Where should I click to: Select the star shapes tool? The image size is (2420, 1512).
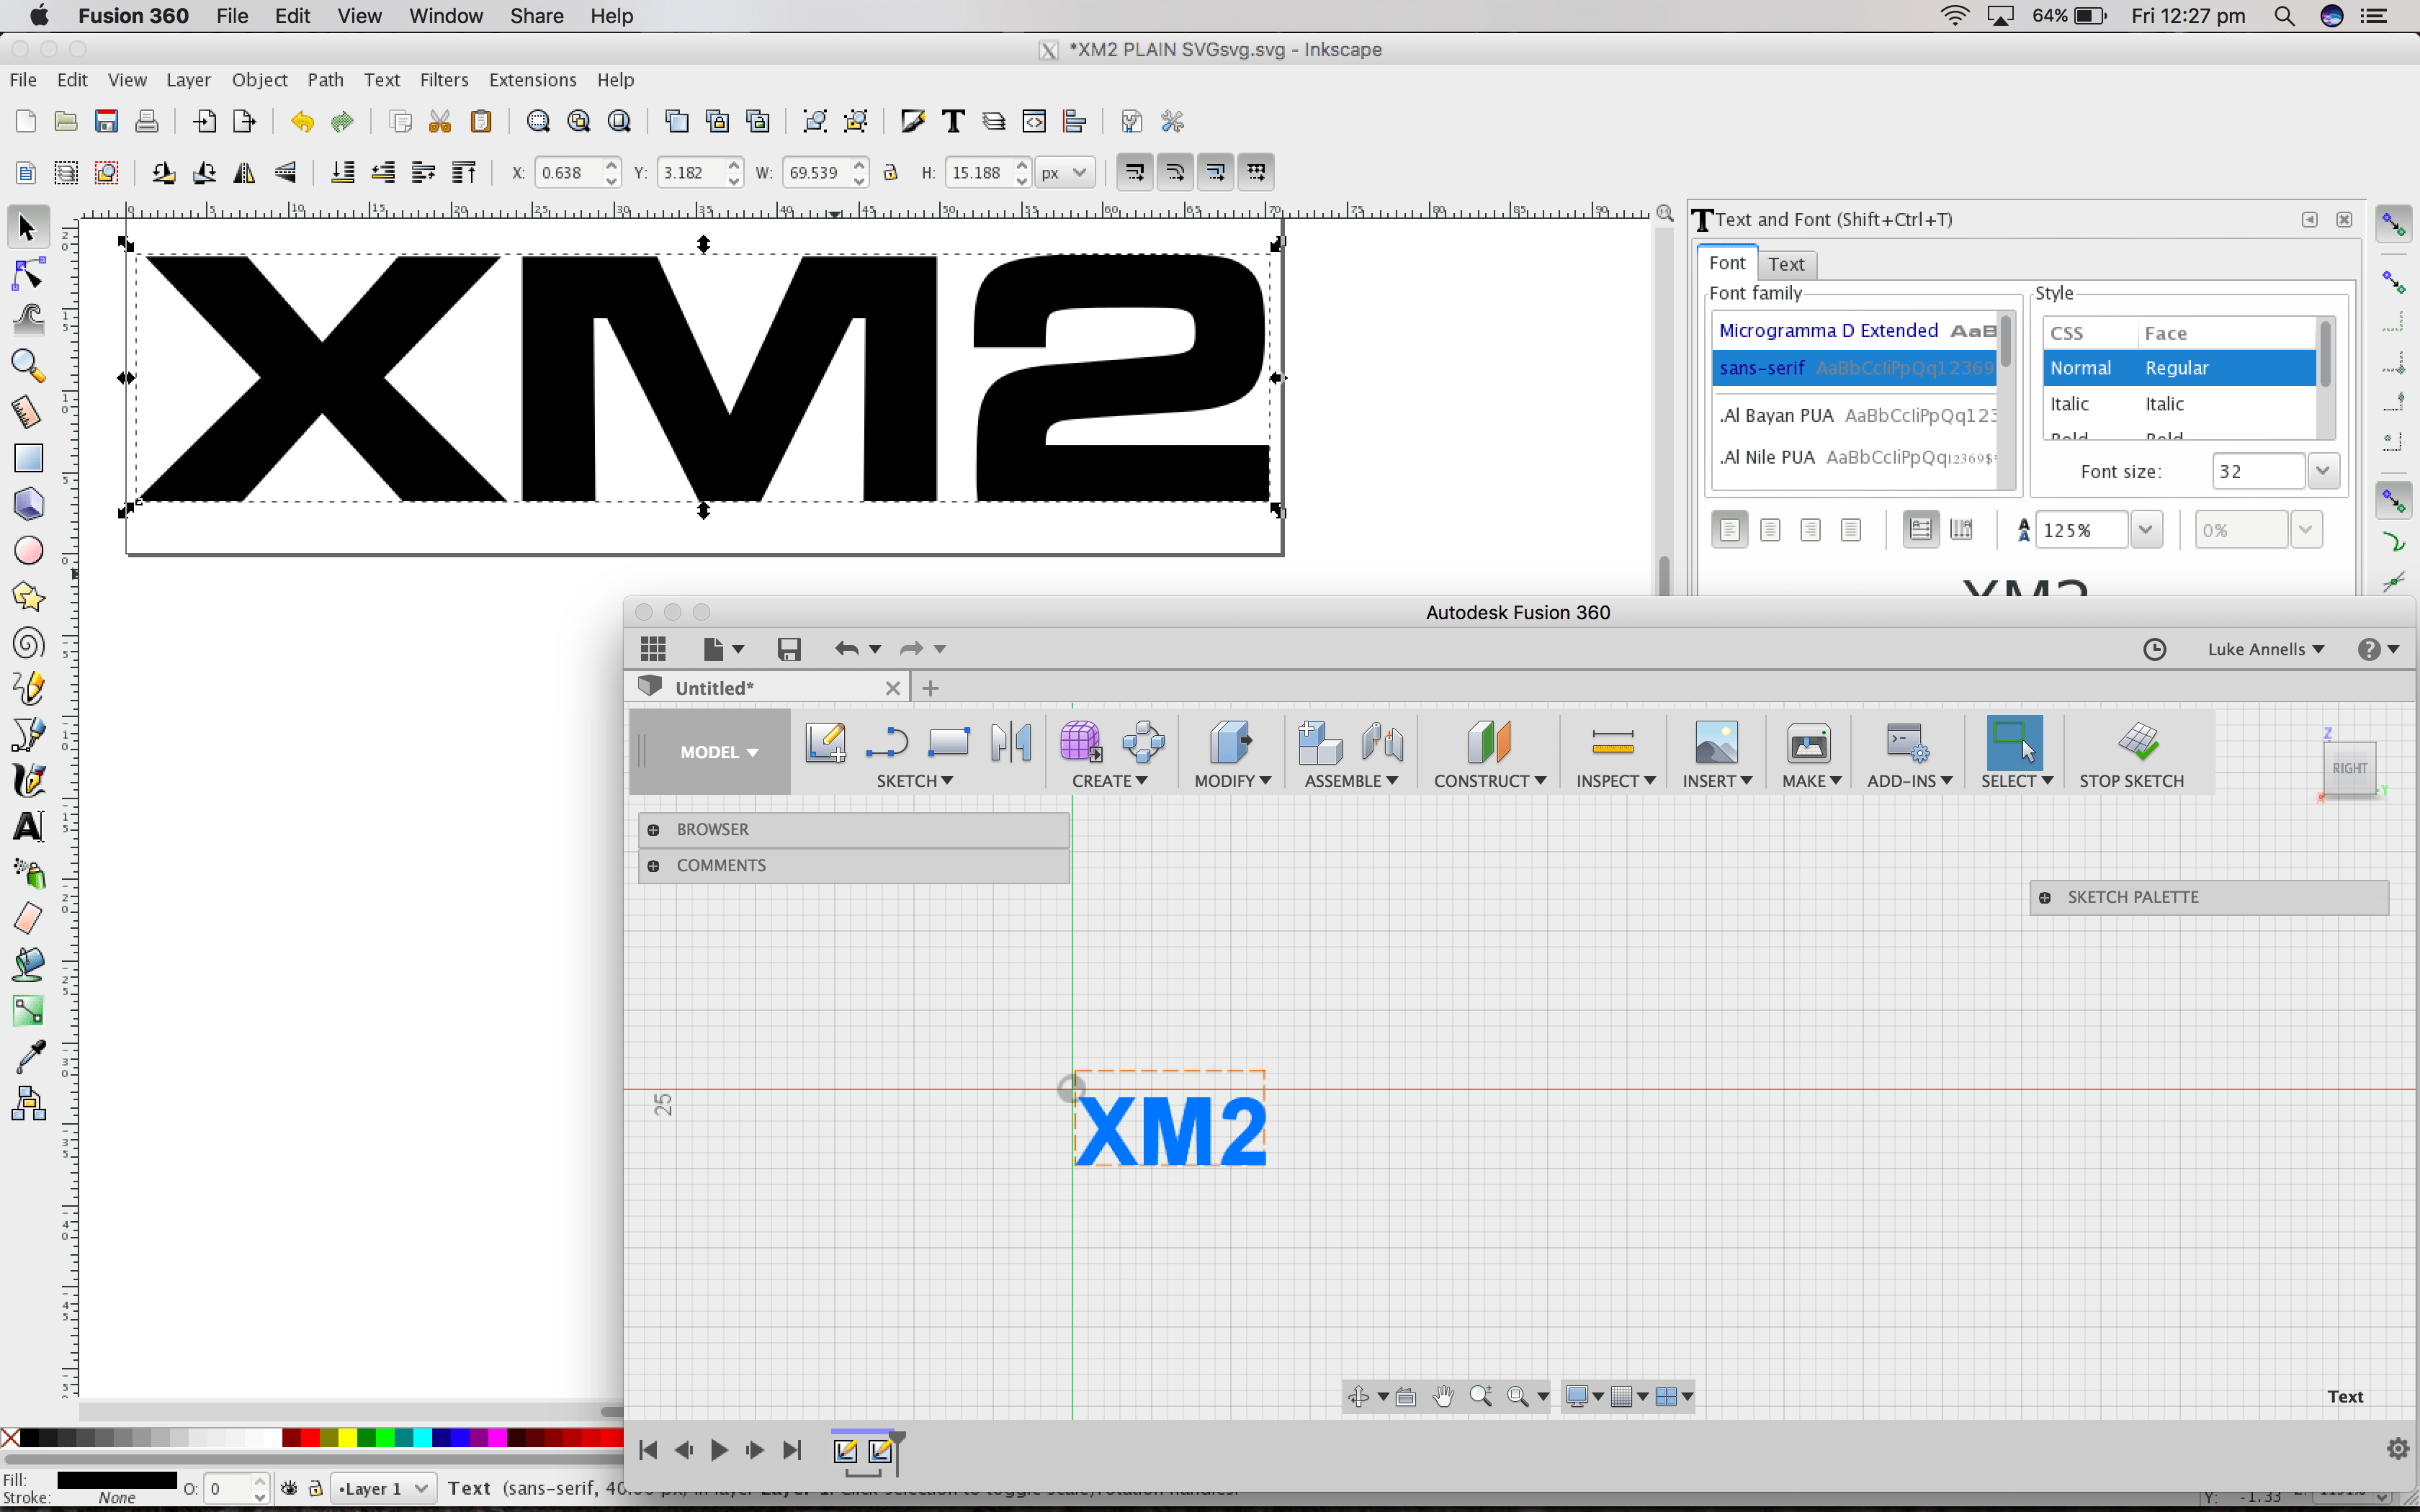tap(29, 597)
